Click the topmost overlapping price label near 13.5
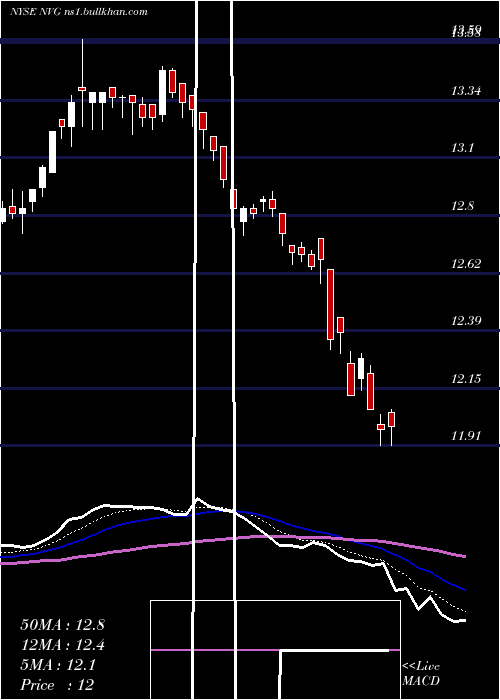The width and height of the screenshot is (500, 700). tap(466, 31)
